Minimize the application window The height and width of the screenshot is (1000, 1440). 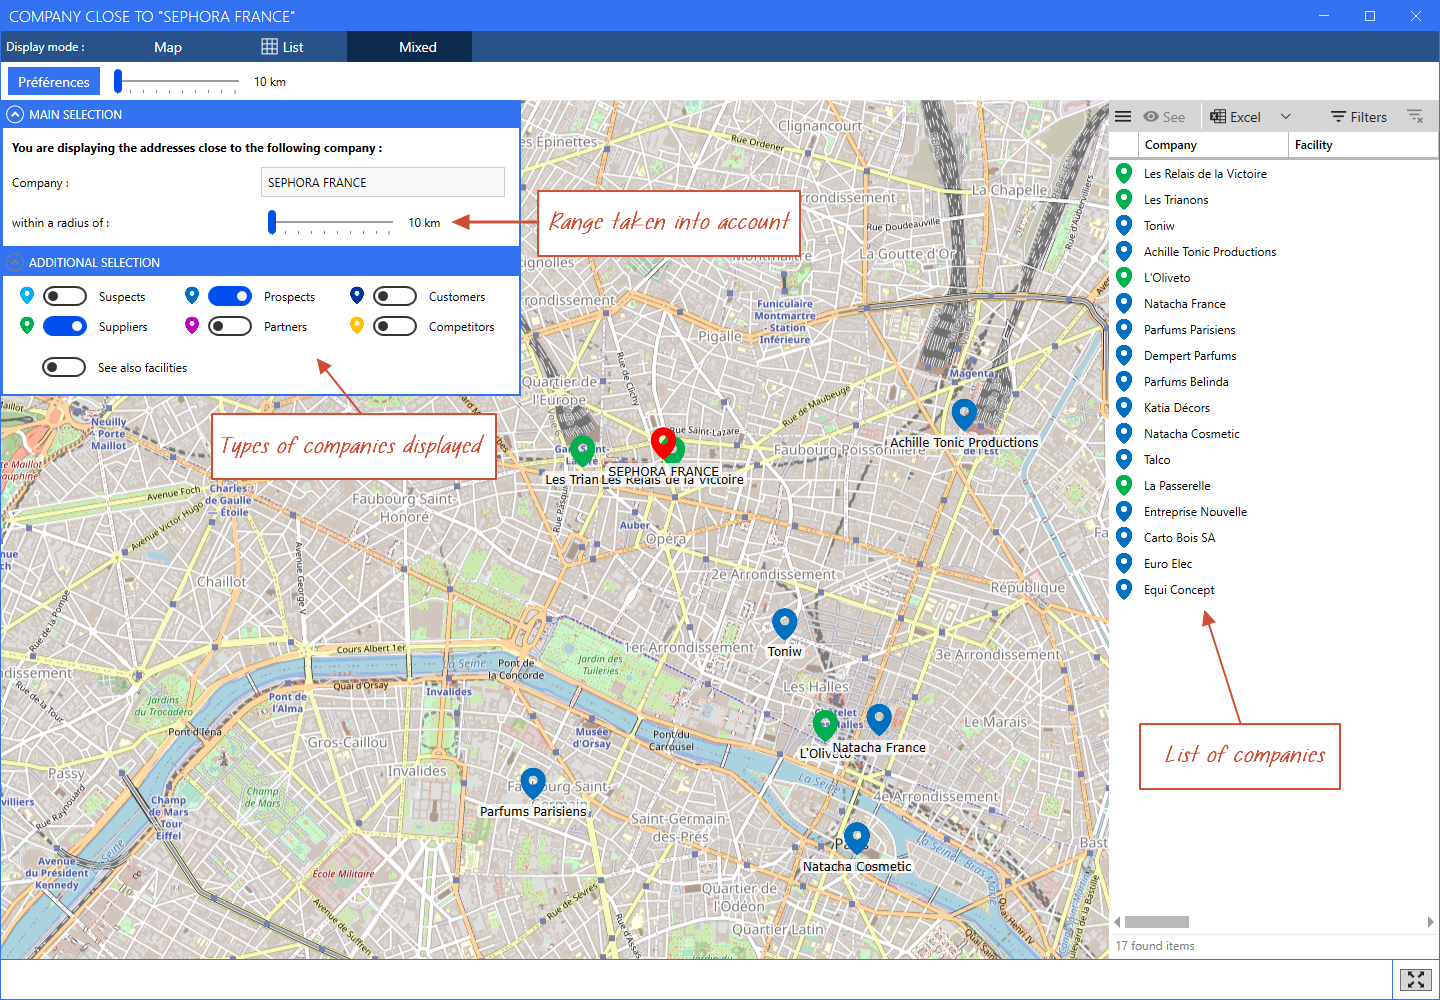(x=1324, y=16)
